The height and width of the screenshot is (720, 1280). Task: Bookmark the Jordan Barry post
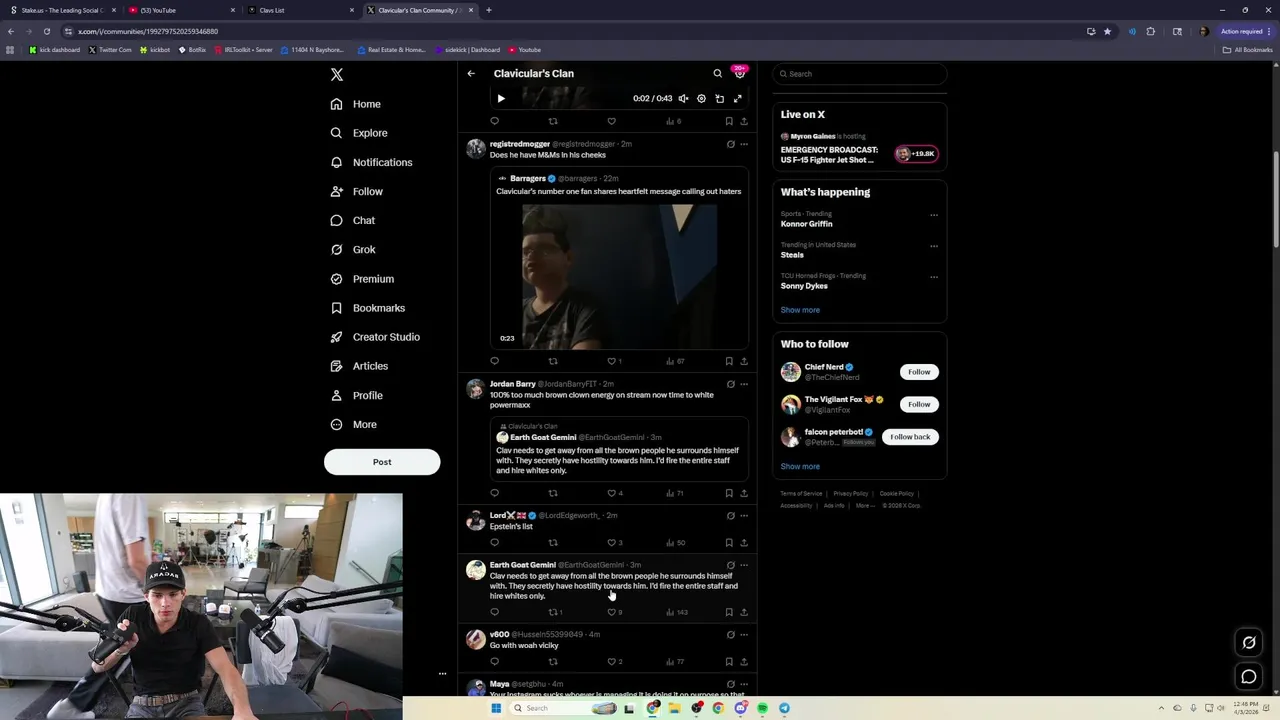coord(729,493)
